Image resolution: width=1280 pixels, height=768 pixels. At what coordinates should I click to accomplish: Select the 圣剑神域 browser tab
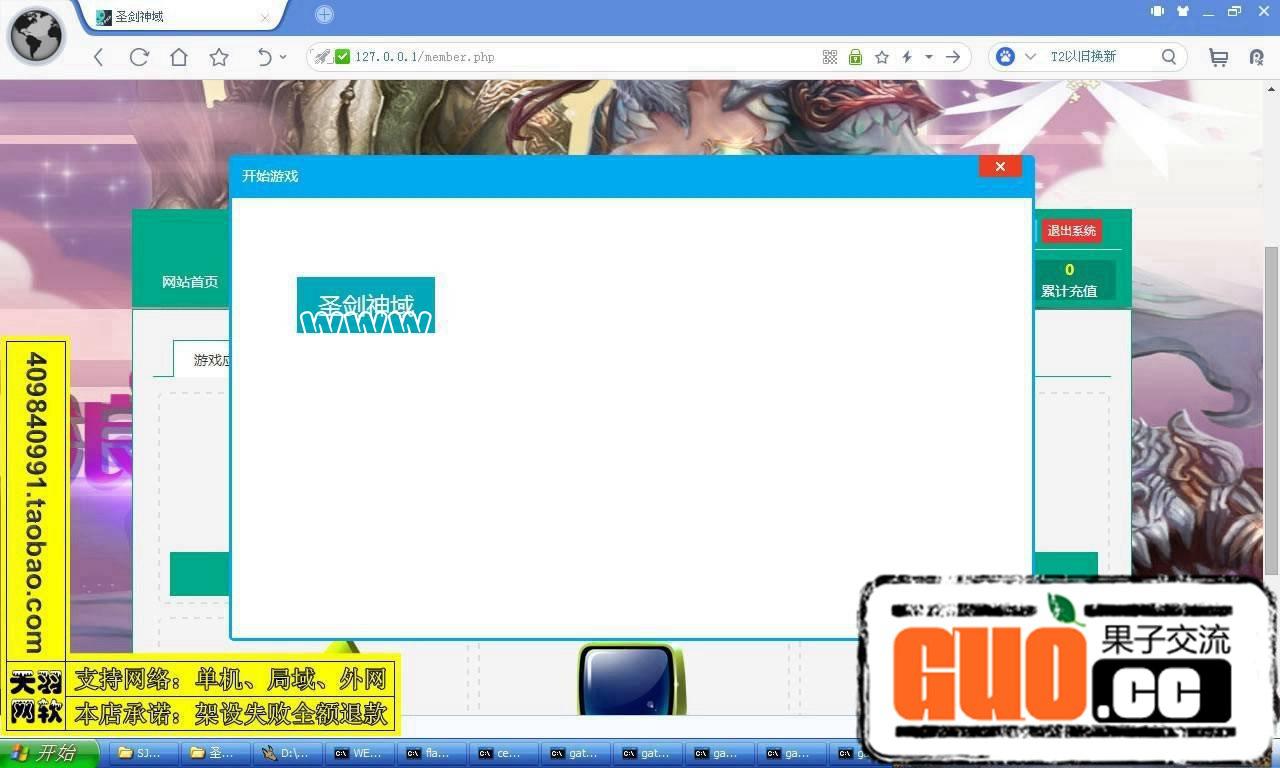click(182, 17)
